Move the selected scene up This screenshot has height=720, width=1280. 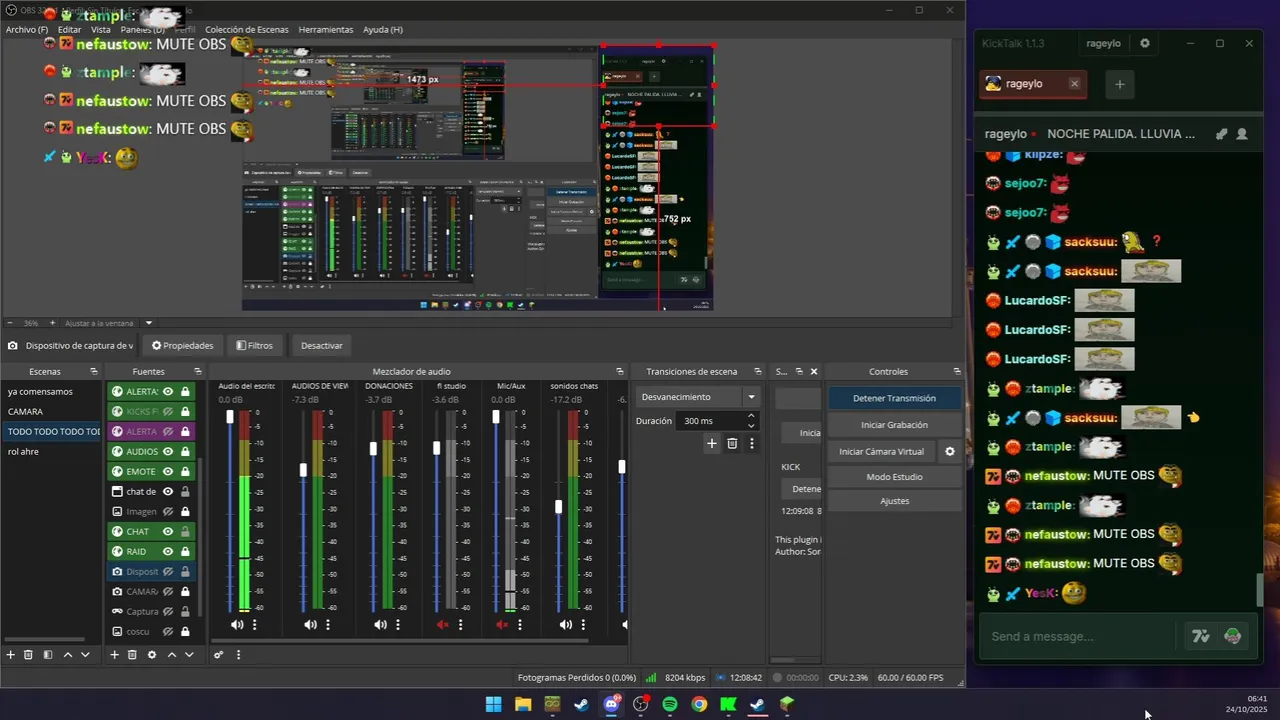pos(68,655)
